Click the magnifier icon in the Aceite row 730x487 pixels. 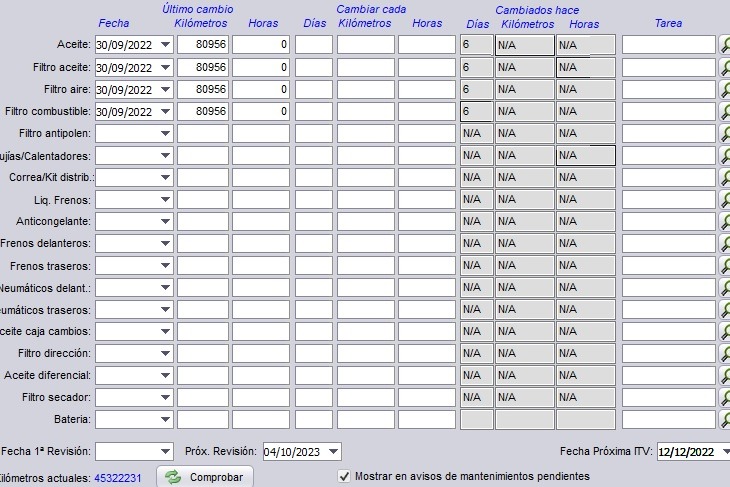coord(725,45)
